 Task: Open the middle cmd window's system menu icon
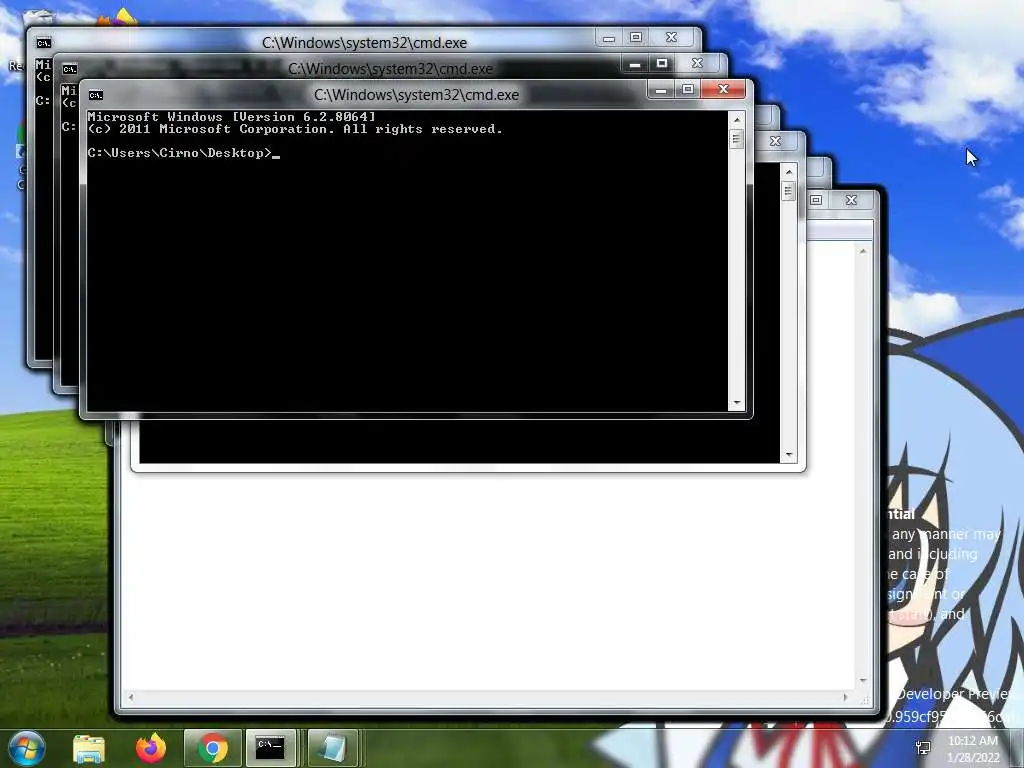[70, 69]
